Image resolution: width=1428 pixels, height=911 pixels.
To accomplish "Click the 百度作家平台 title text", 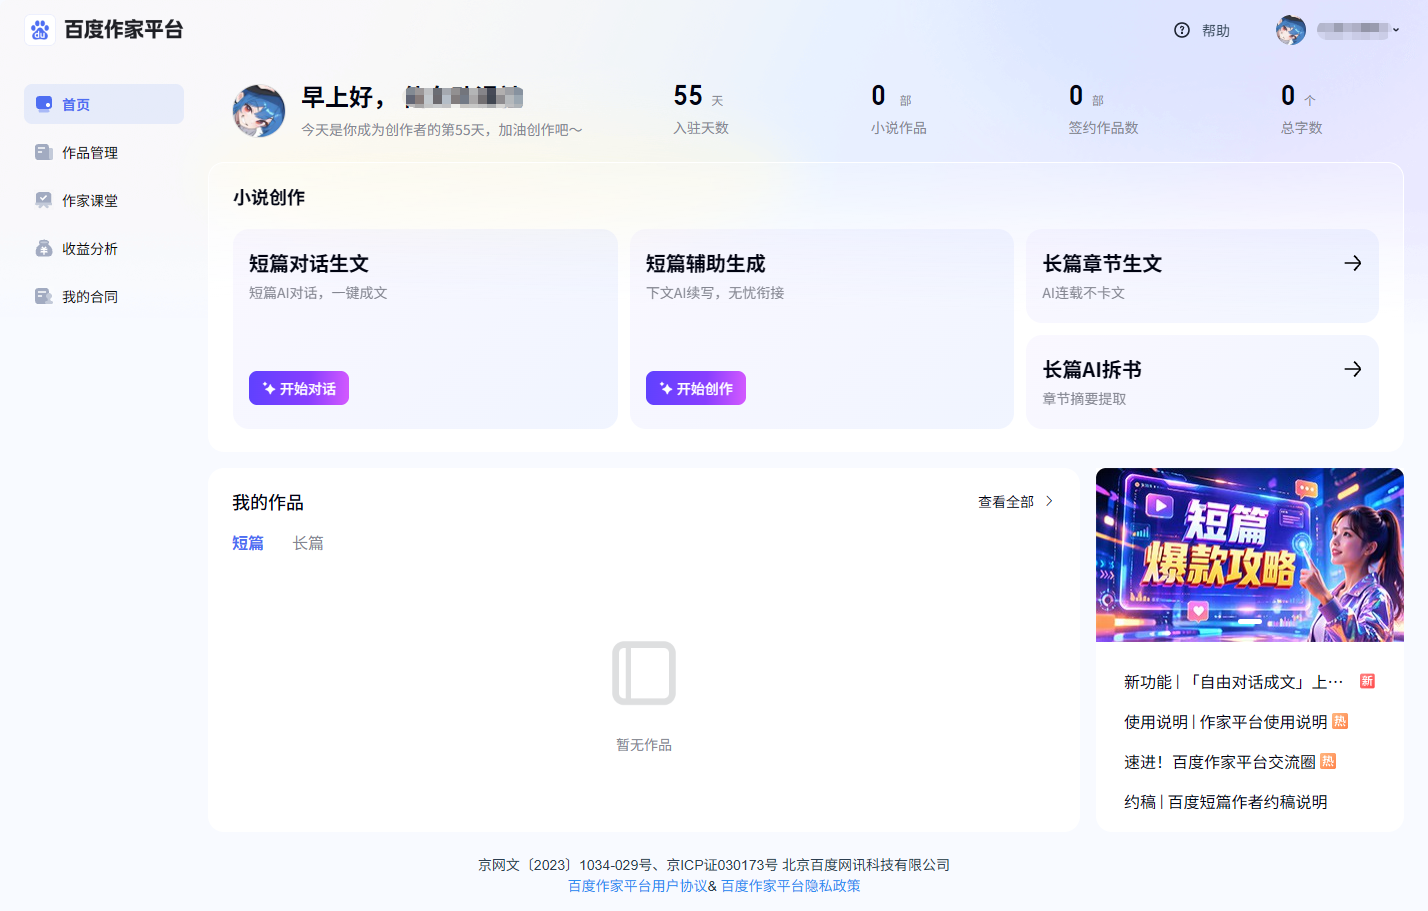I will pyautogui.click(x=124, y=30).
